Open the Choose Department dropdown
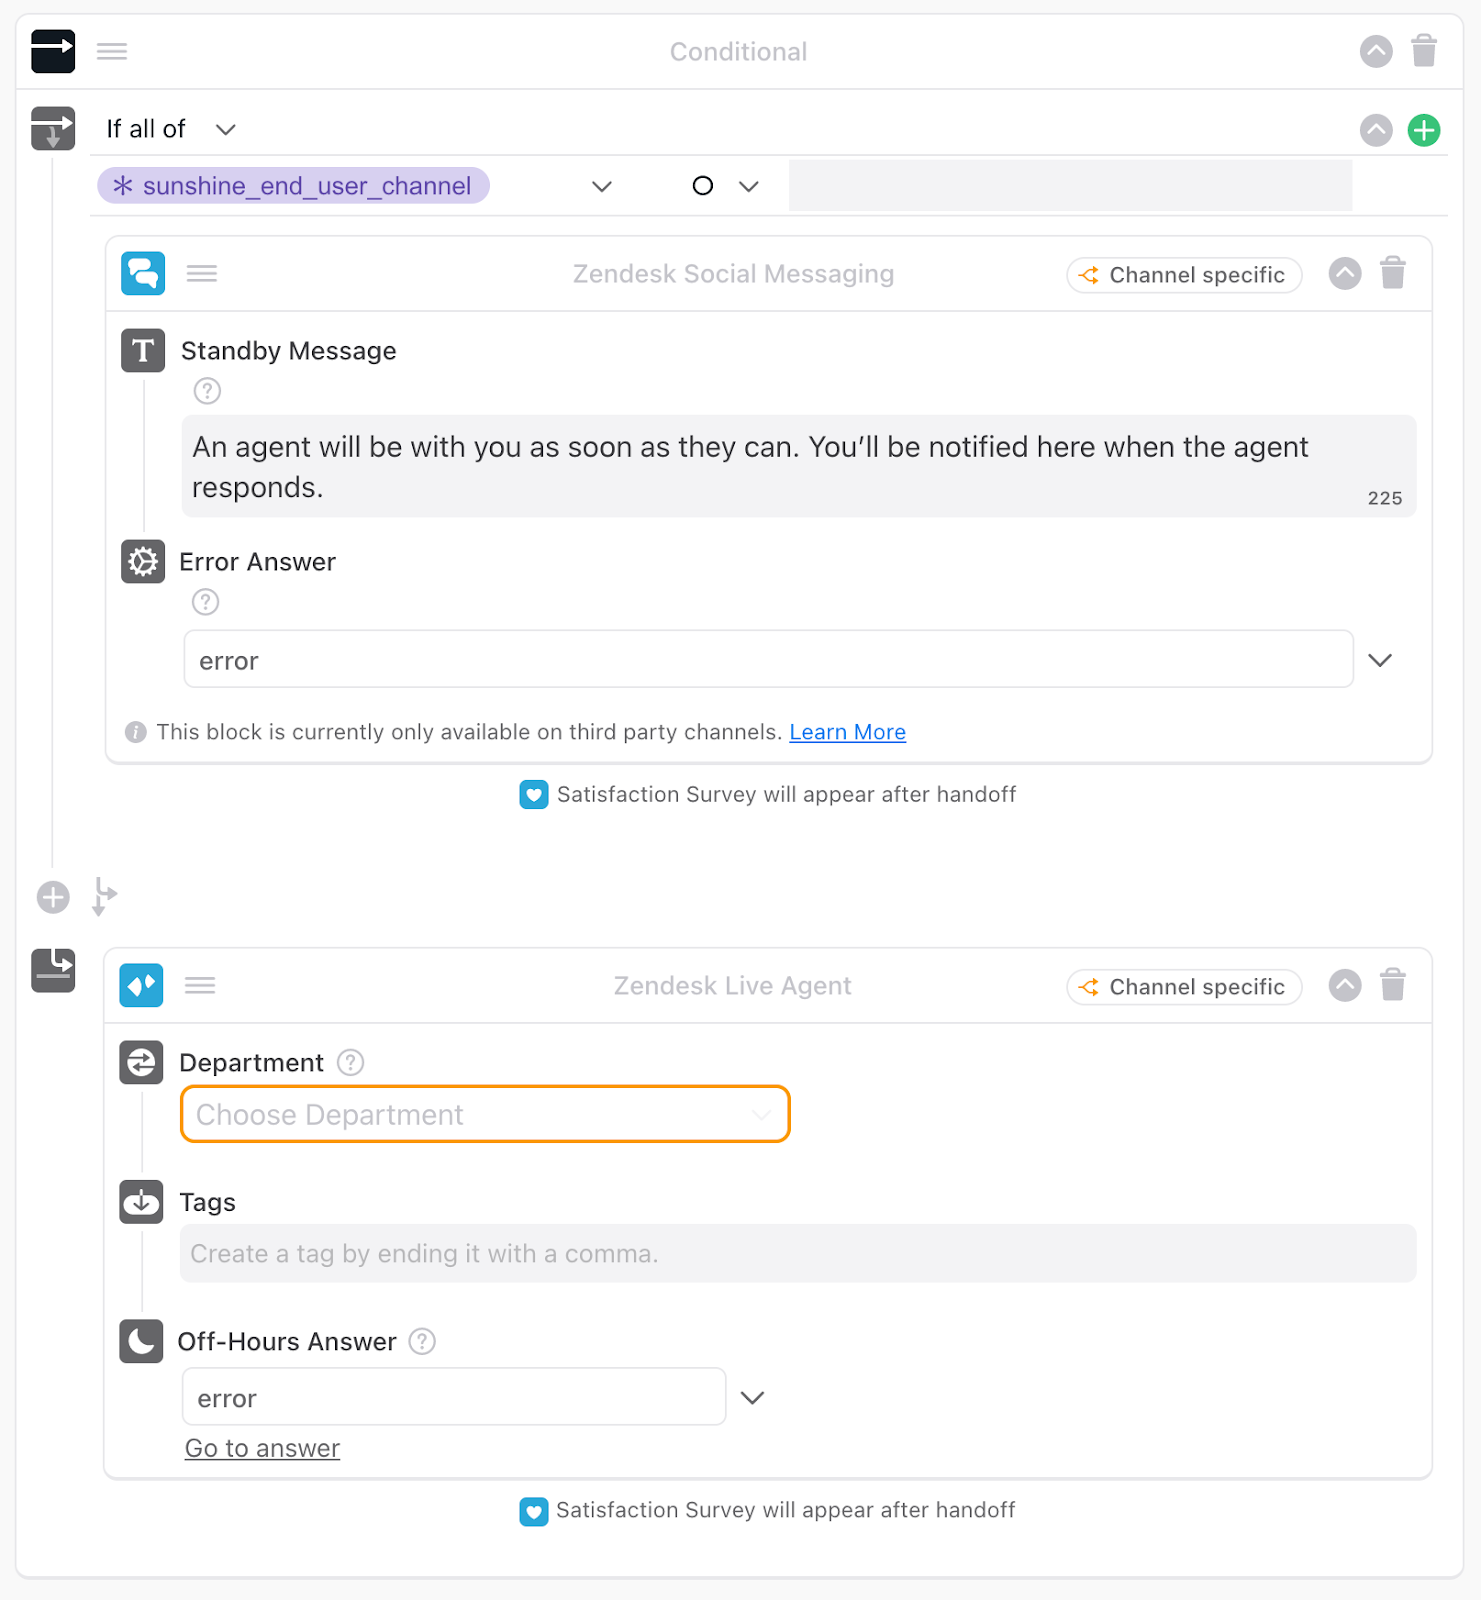1481x1600 pixels. click(485, 1114)
